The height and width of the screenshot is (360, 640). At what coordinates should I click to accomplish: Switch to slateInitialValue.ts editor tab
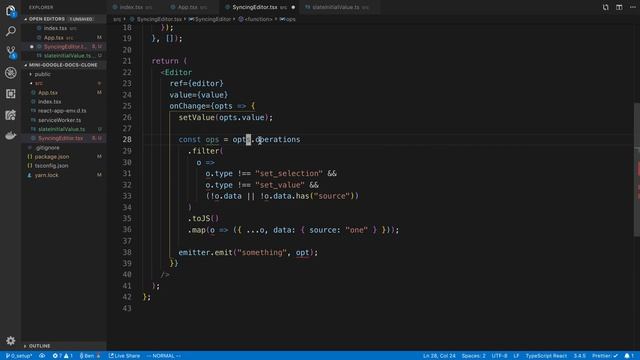(x=339, y=7)
